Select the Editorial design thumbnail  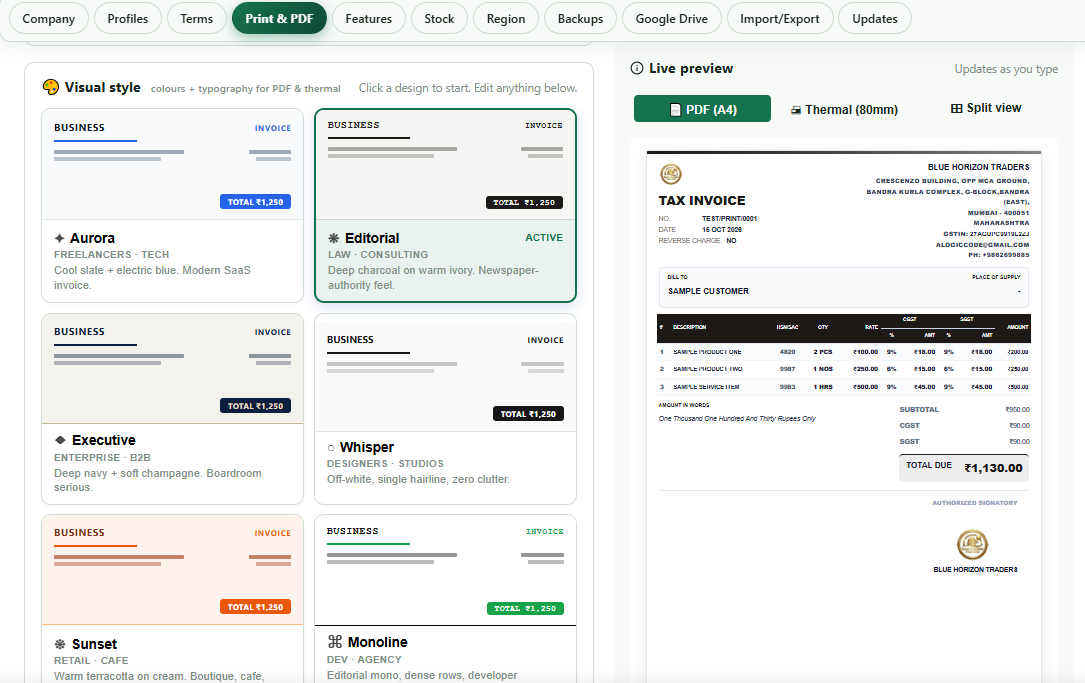tap(445, 165)
